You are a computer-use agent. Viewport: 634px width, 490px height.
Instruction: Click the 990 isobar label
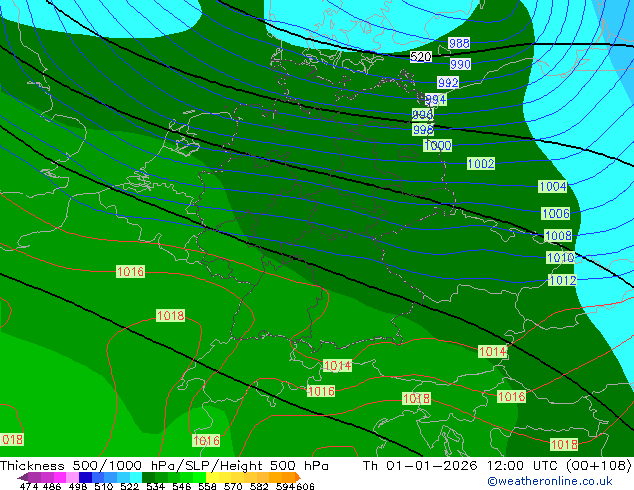[x=460, y=64]
